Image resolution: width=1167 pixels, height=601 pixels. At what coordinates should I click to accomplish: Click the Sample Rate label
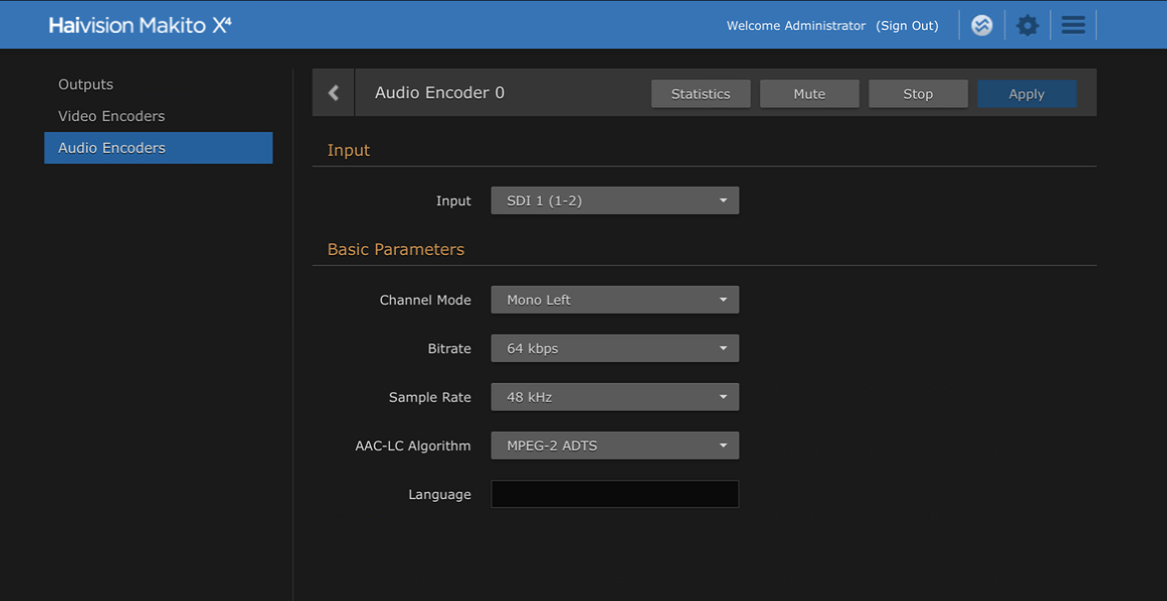tap(430, 397)
